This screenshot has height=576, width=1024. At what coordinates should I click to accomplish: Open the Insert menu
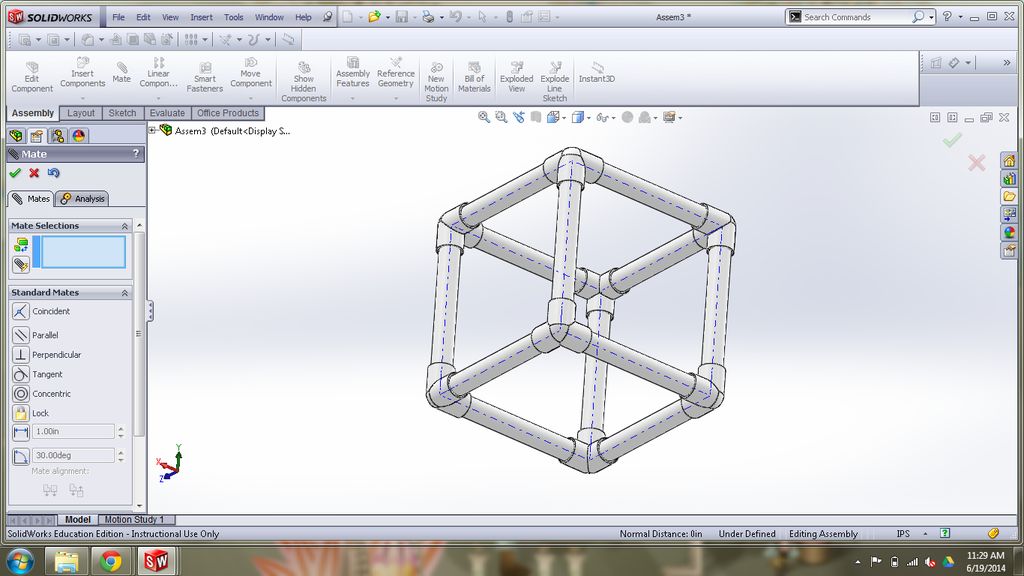click(201, 18)
